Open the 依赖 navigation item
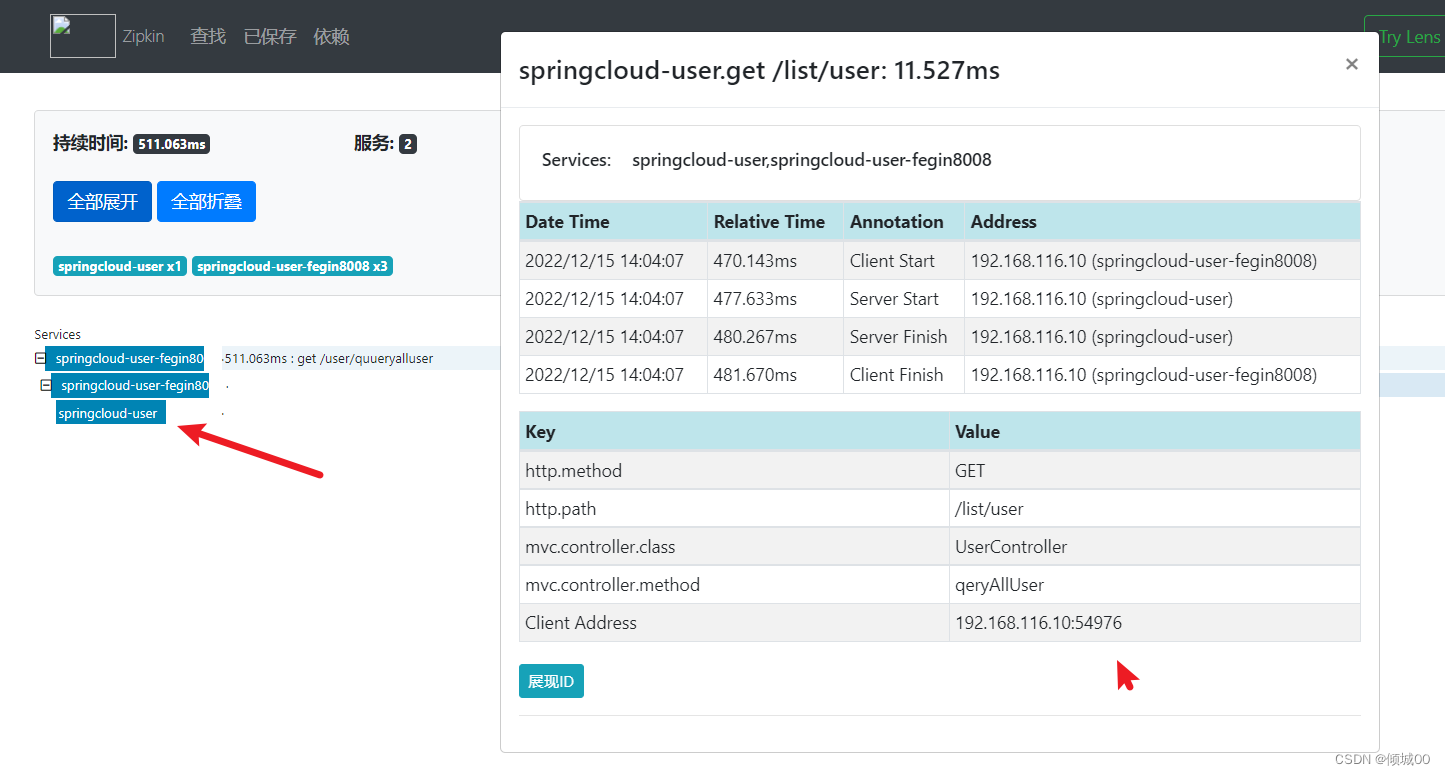Screen dimensions: 1445x775 331,36
